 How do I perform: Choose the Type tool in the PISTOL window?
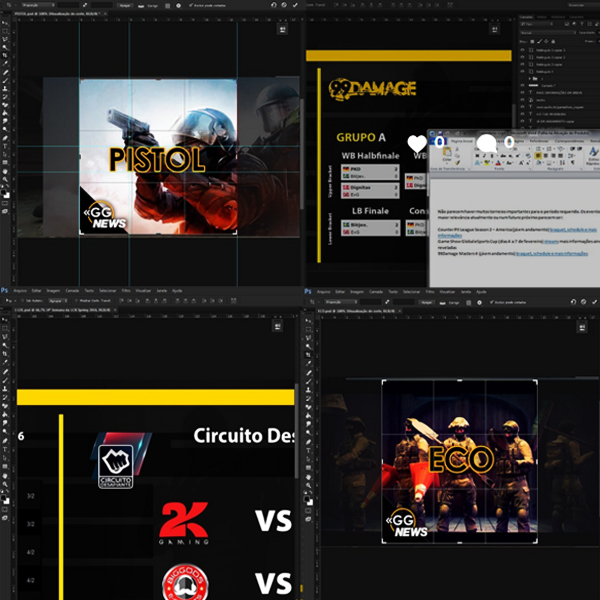point(5,146)
